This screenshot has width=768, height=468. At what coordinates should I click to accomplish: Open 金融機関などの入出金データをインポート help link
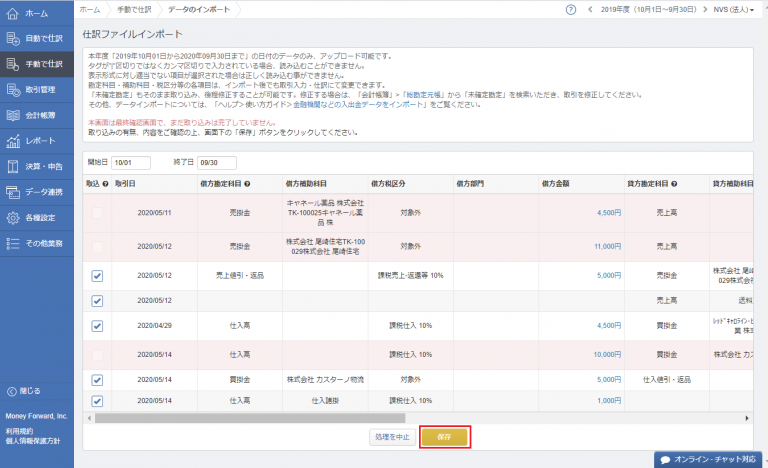point(358,104)
